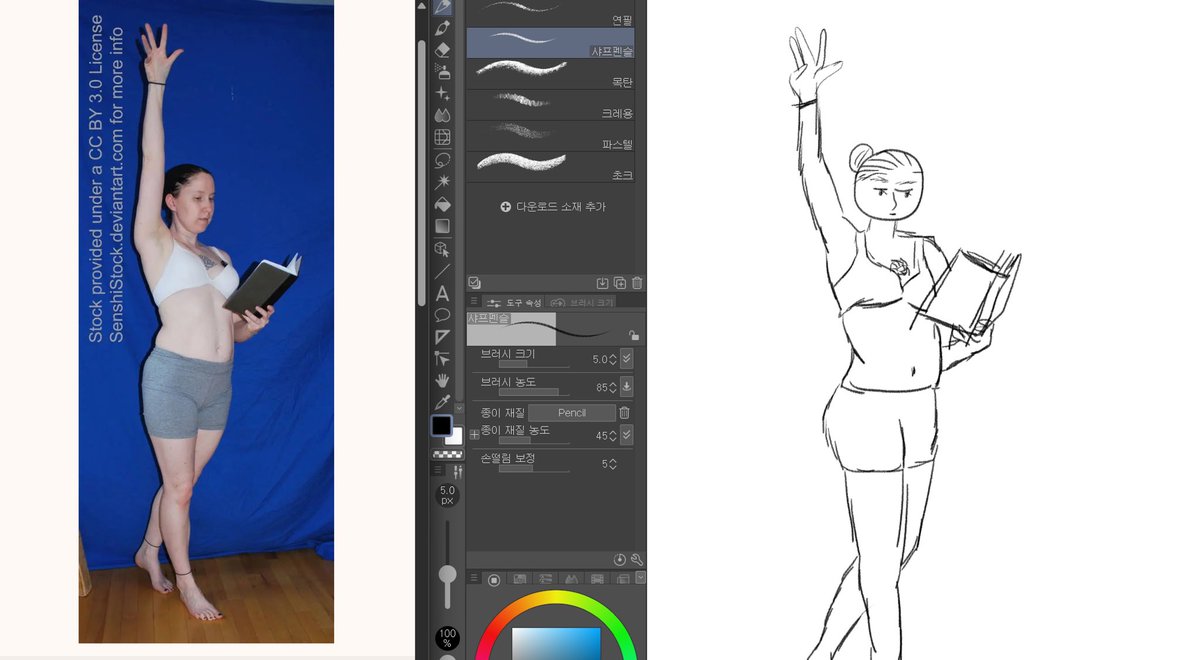Select the 목탄 brush preset
Image resolution: width=1200 pixels, height=660 pixels.
[551, 74]
